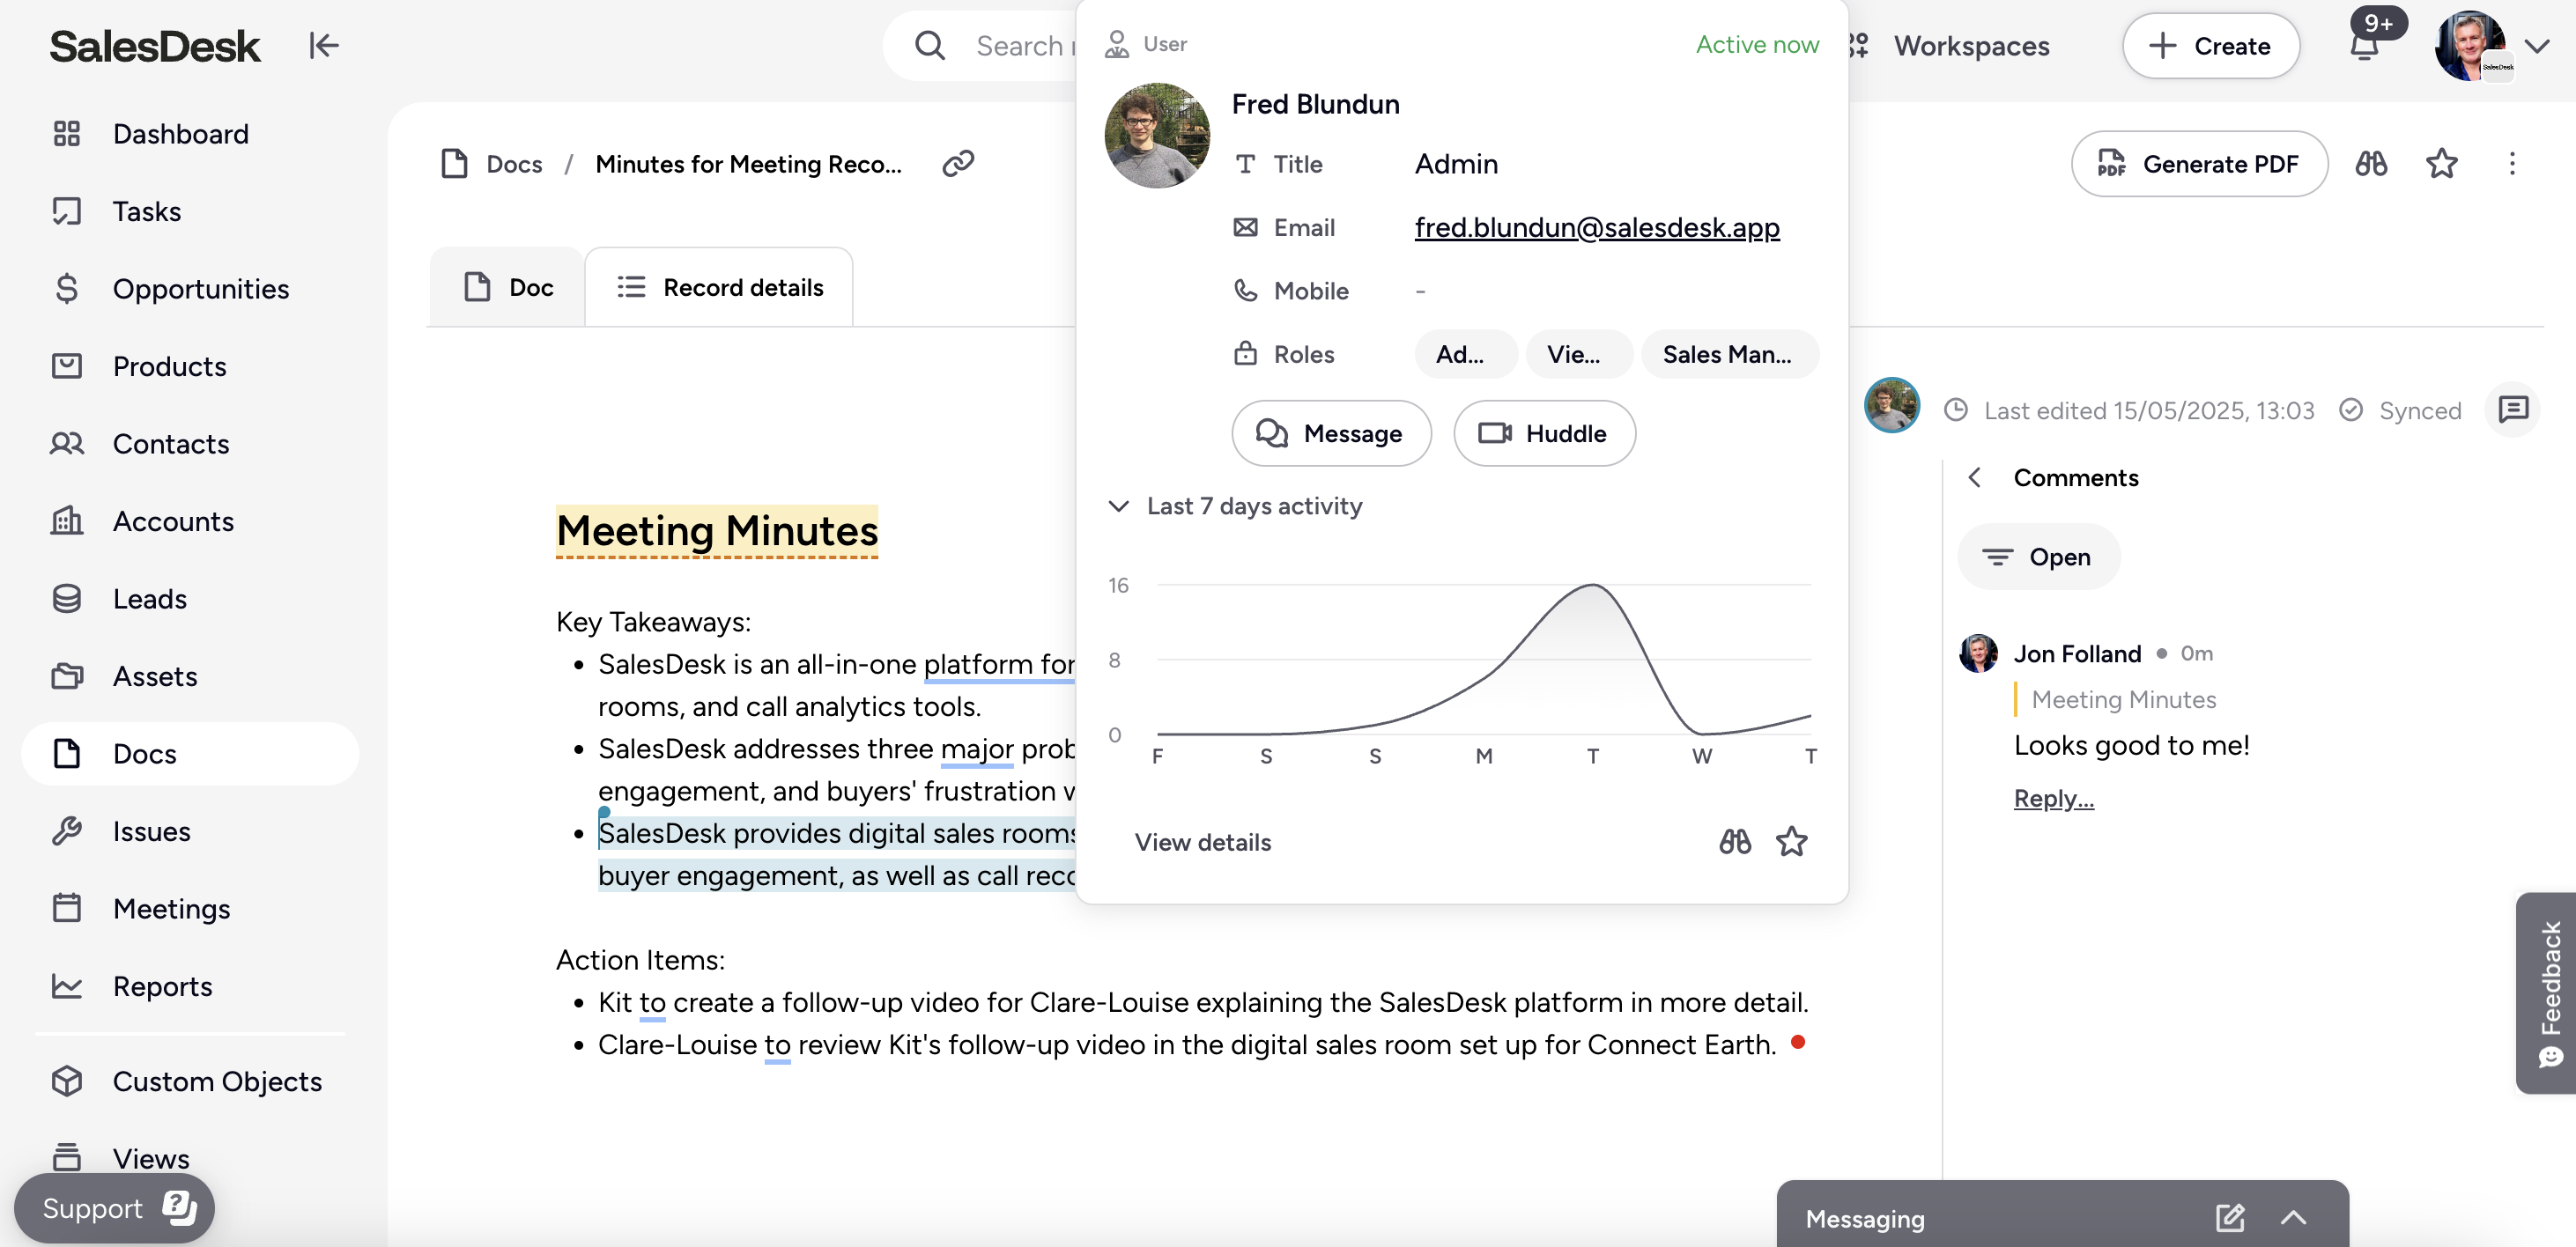Copy document link with the chain icon
Viewport: 2576px width, 1247px height.
[x=957, y=163]
